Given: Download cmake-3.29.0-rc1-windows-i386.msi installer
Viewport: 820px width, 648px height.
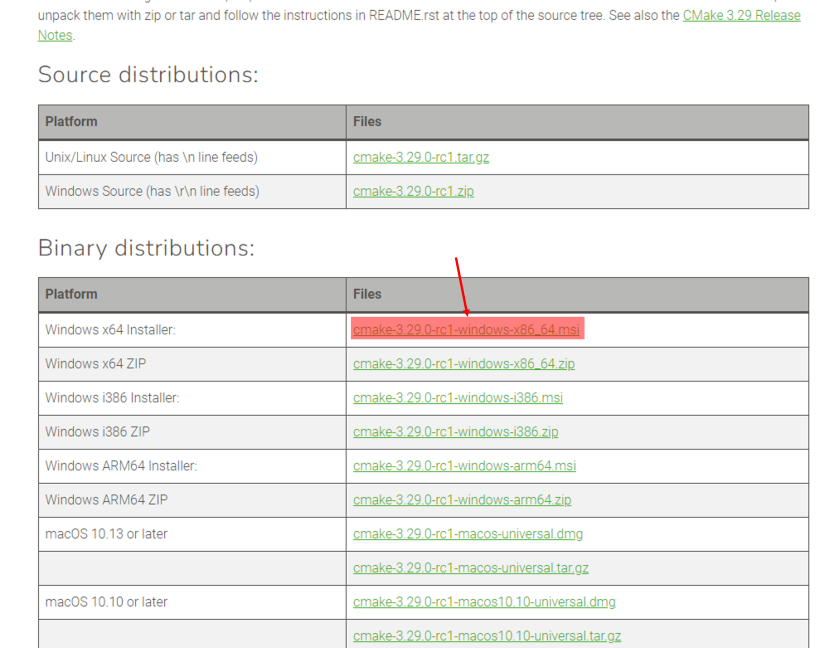Looking at the screenshot, I should click(458, 398).
